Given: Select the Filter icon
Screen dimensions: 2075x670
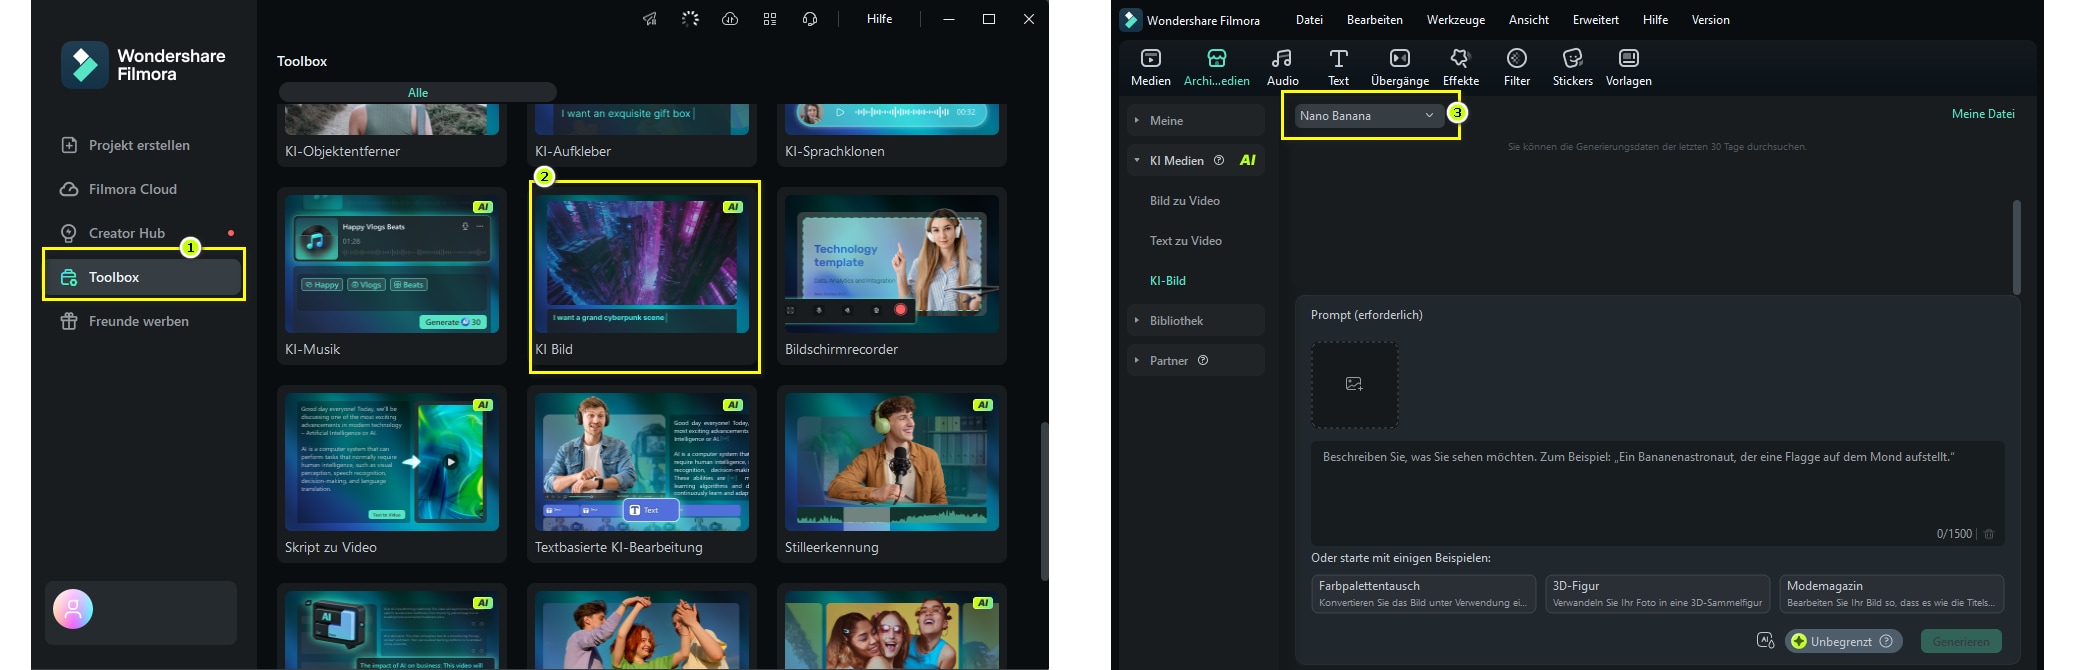Looking at the screenshot, I should click(x=1516, y=67).
